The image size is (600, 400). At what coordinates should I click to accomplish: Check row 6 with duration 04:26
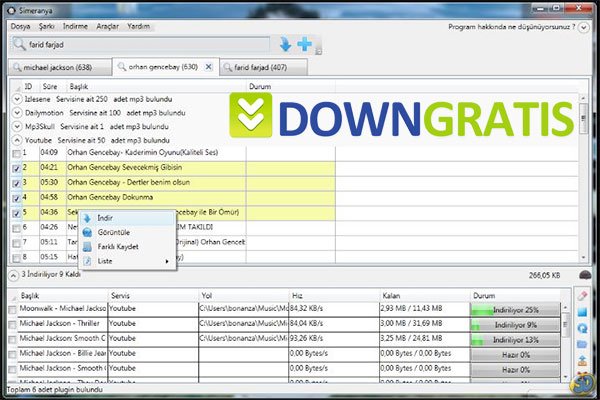coord(16,228)
